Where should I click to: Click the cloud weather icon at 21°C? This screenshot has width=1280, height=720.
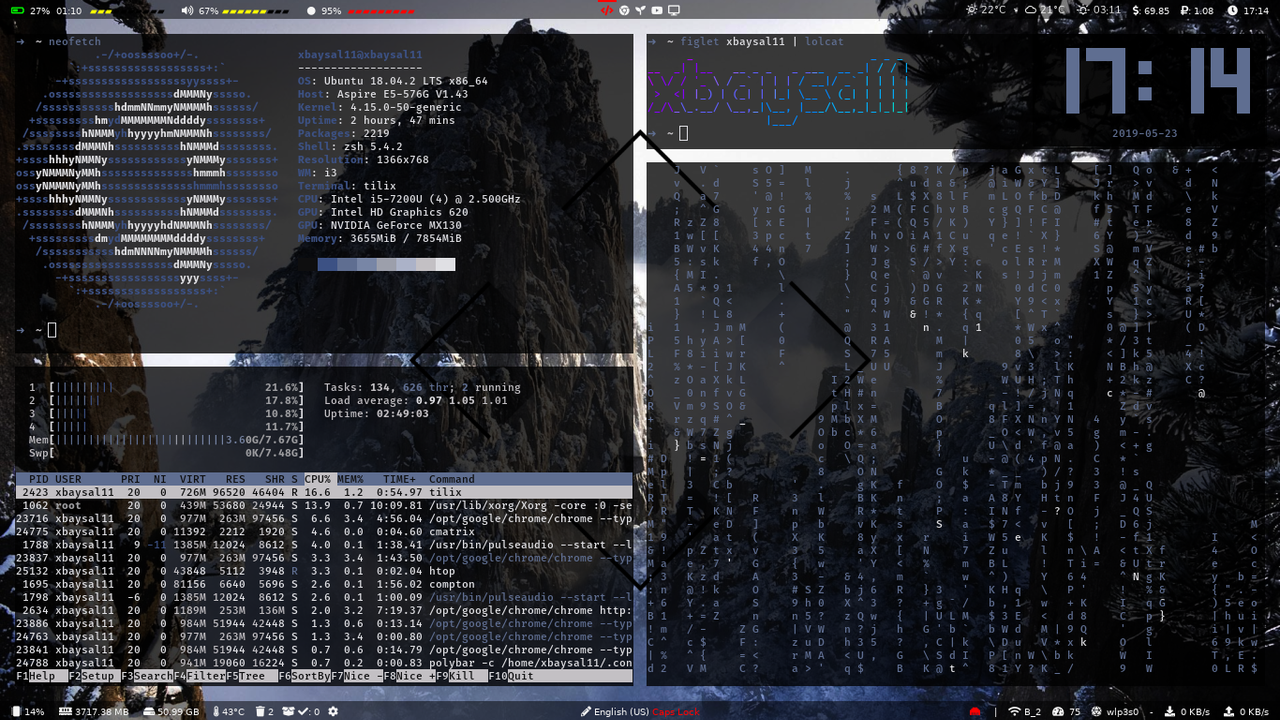tap(1031, 10)
